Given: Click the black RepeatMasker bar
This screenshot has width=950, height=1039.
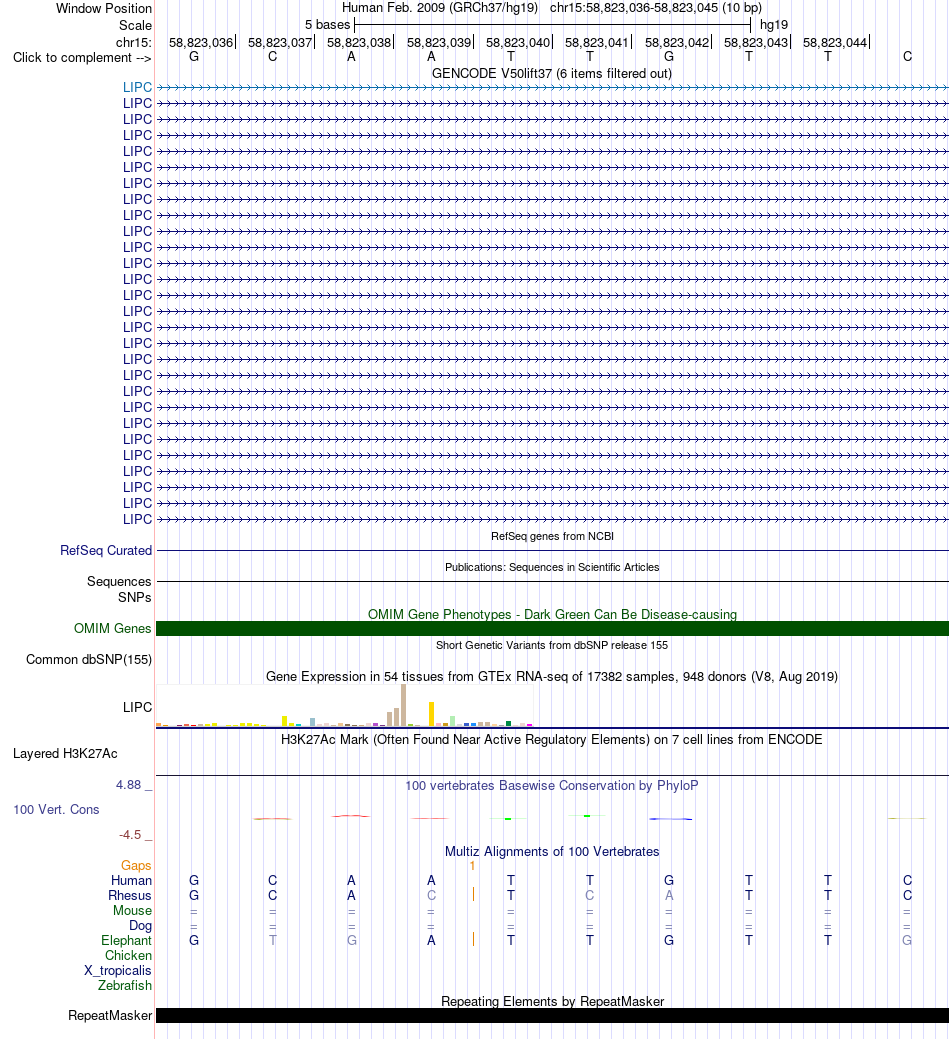Looking at the screenshot, I should 553,1016.
